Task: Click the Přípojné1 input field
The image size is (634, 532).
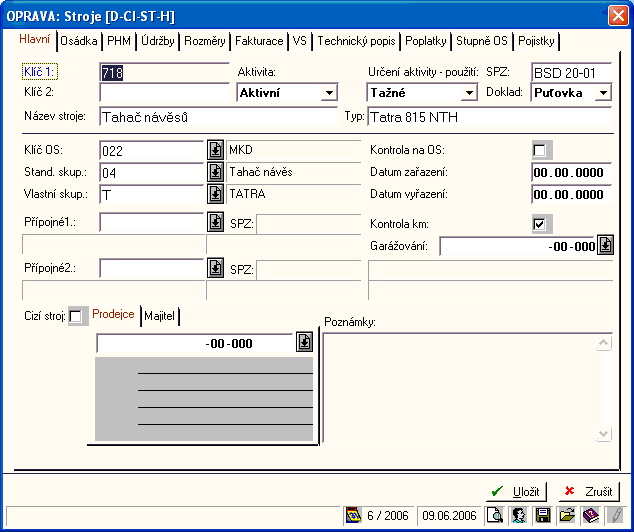Action: pyautogui.click(x=152, y=223)
